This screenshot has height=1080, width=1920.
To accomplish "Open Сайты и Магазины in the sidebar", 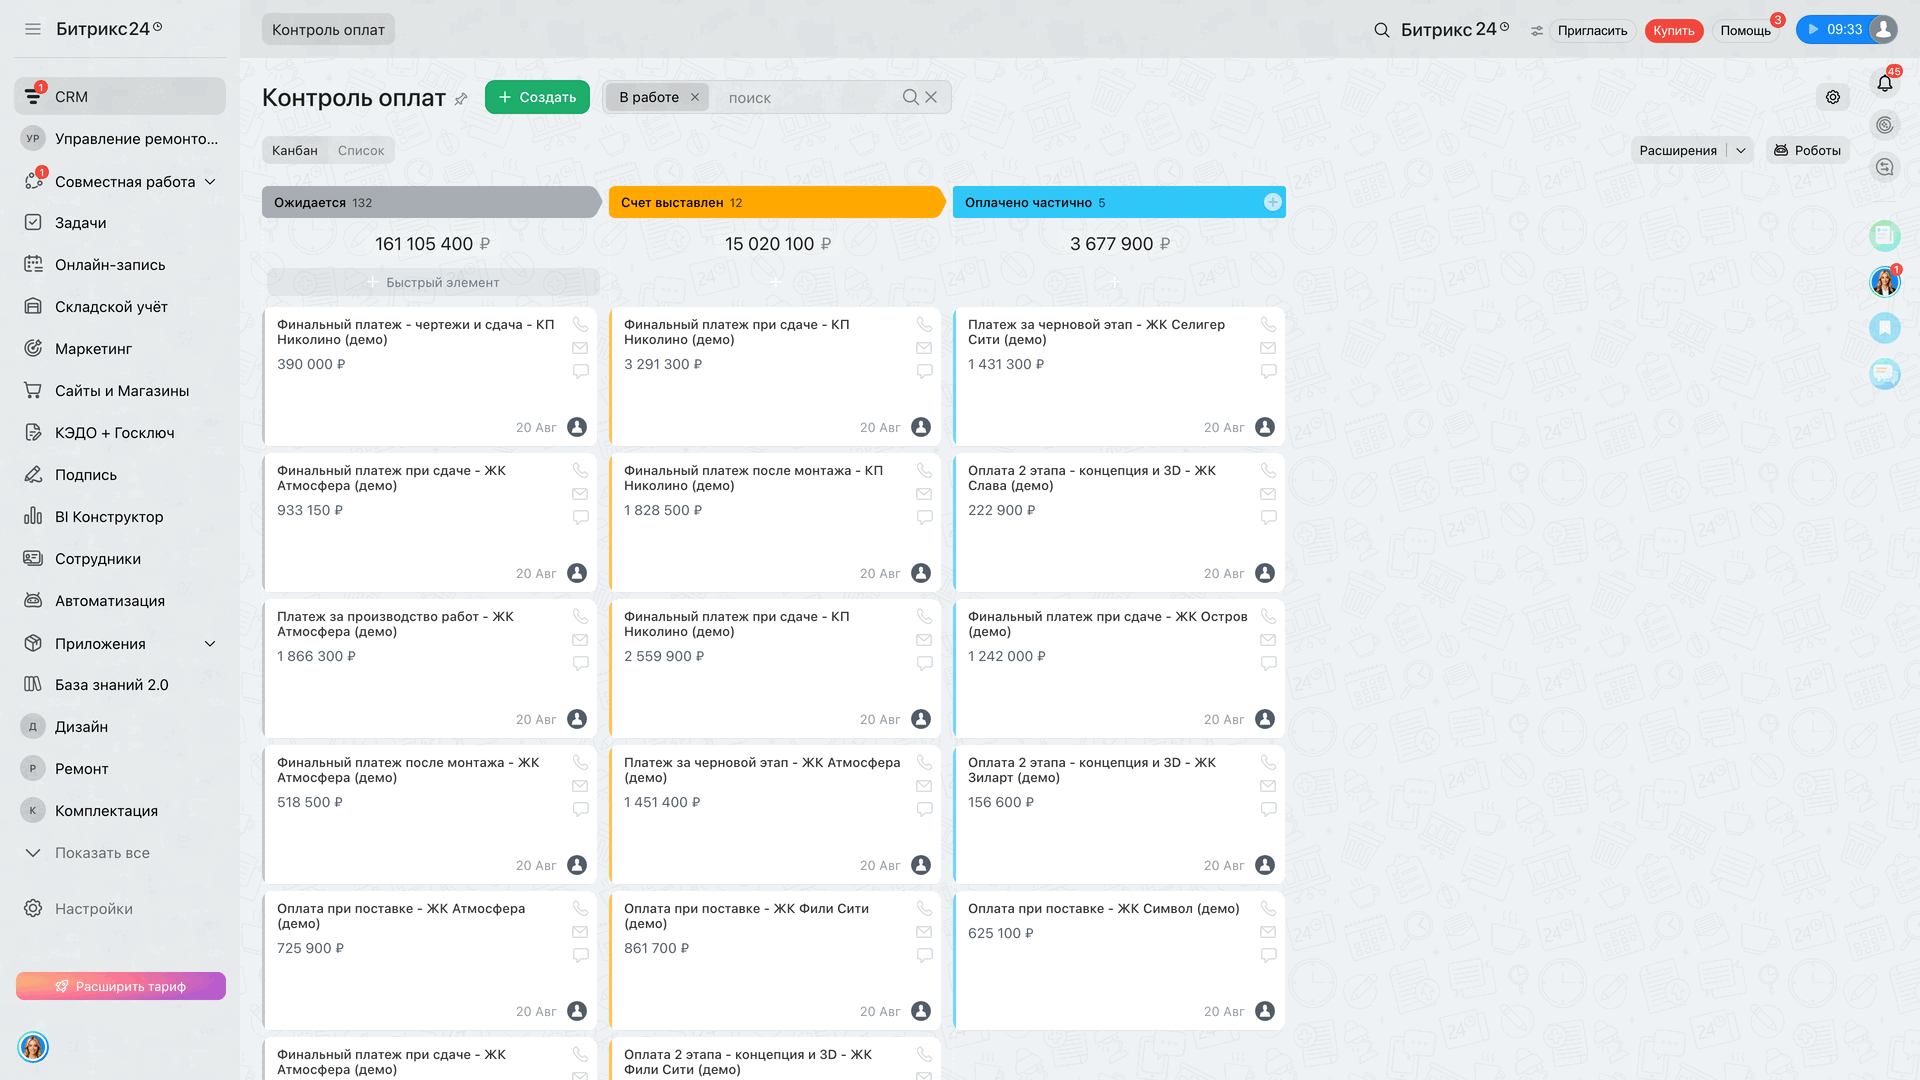I will (x=120, y=391).
